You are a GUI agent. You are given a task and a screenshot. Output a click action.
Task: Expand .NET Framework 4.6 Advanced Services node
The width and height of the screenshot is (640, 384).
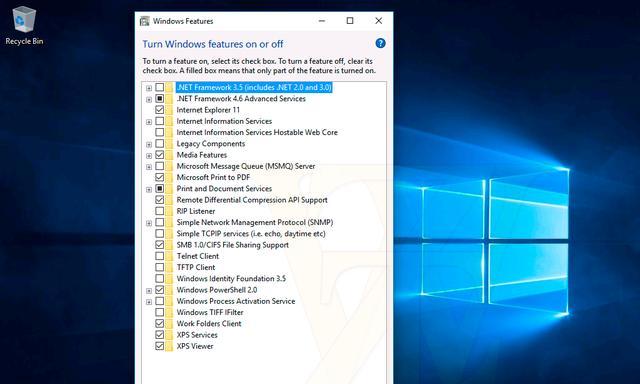(x=149, y=100)
